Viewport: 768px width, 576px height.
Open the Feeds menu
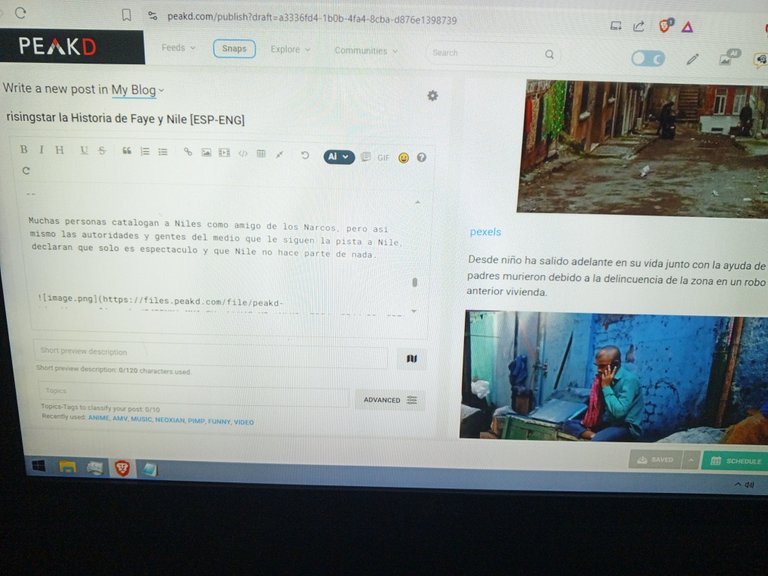point(178,48)
